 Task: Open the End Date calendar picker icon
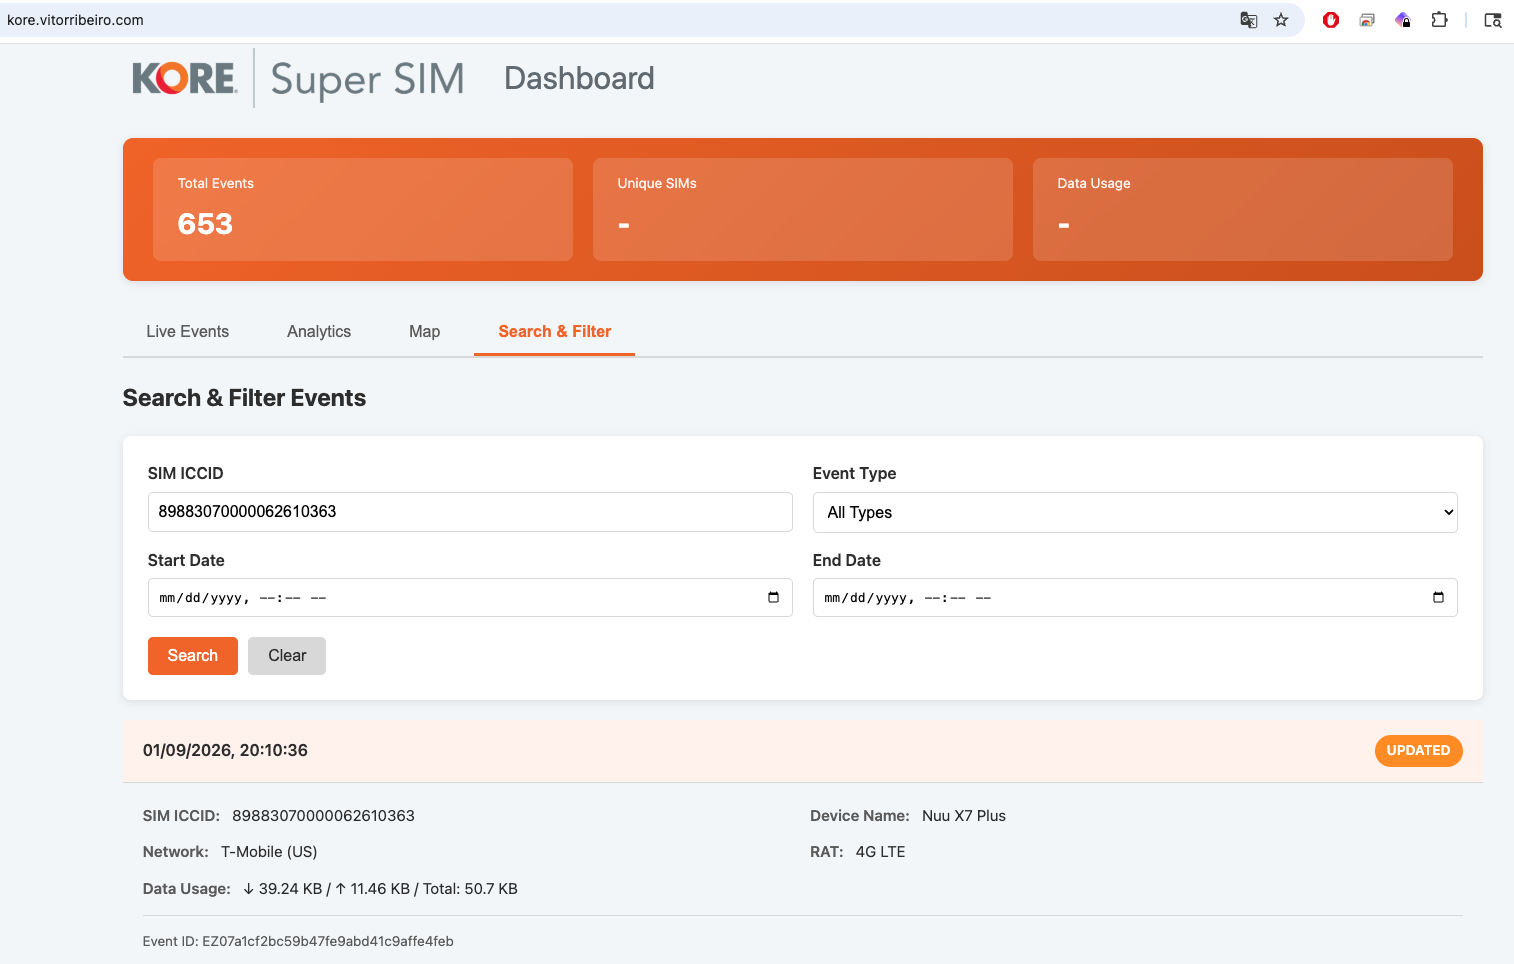[x=1438, y=597]
